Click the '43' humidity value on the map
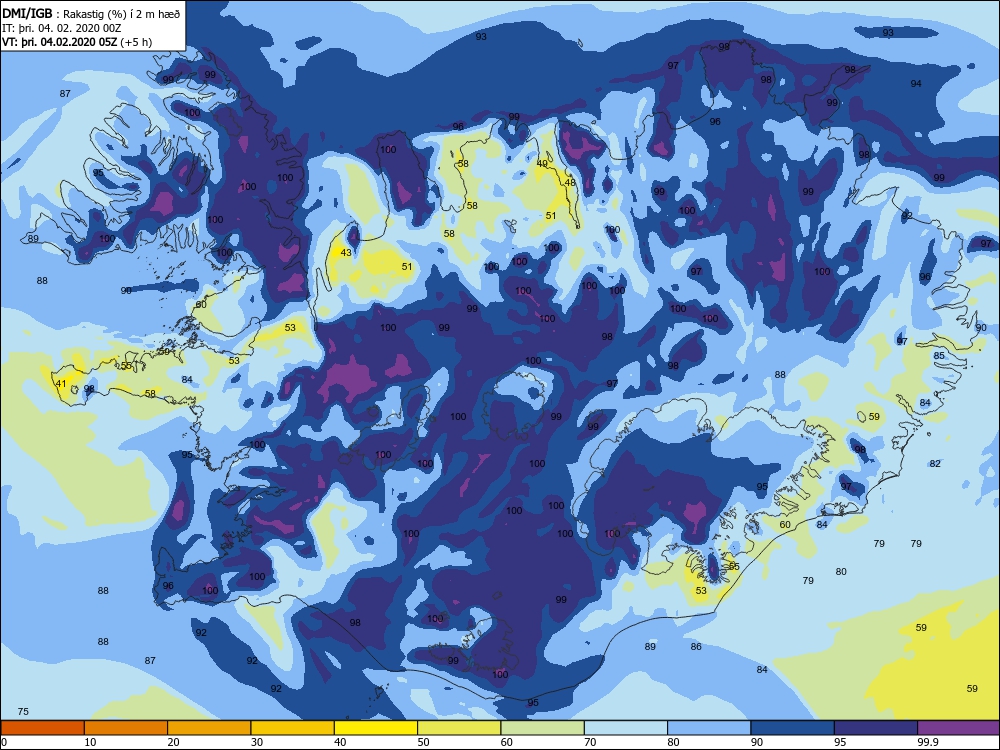 tap(346, 253)
